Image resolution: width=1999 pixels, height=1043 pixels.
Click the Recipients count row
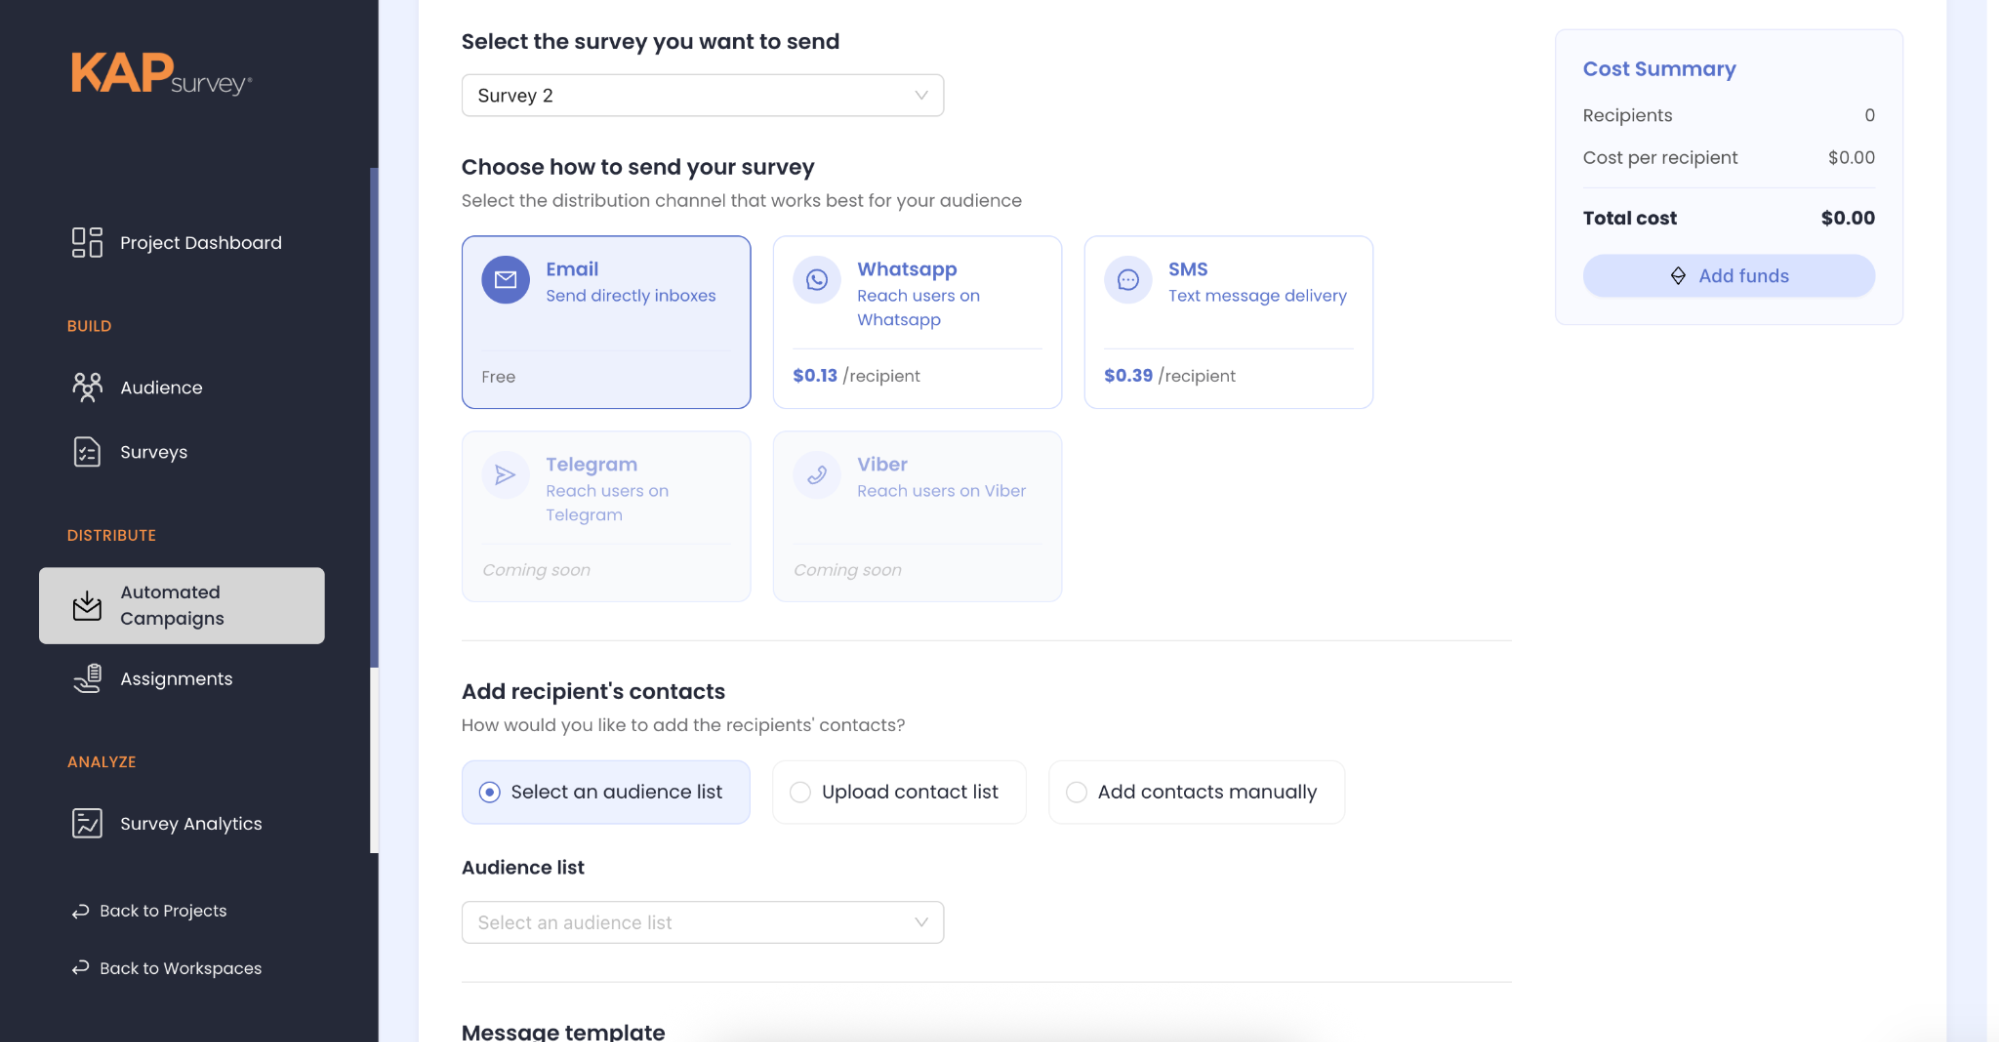(1728, 115)
